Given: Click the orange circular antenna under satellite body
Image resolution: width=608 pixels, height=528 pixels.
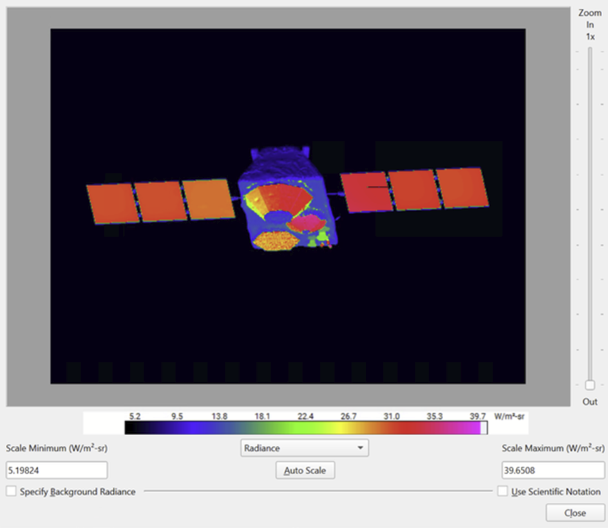Looking at the screenshot, I should click(272, 240).
